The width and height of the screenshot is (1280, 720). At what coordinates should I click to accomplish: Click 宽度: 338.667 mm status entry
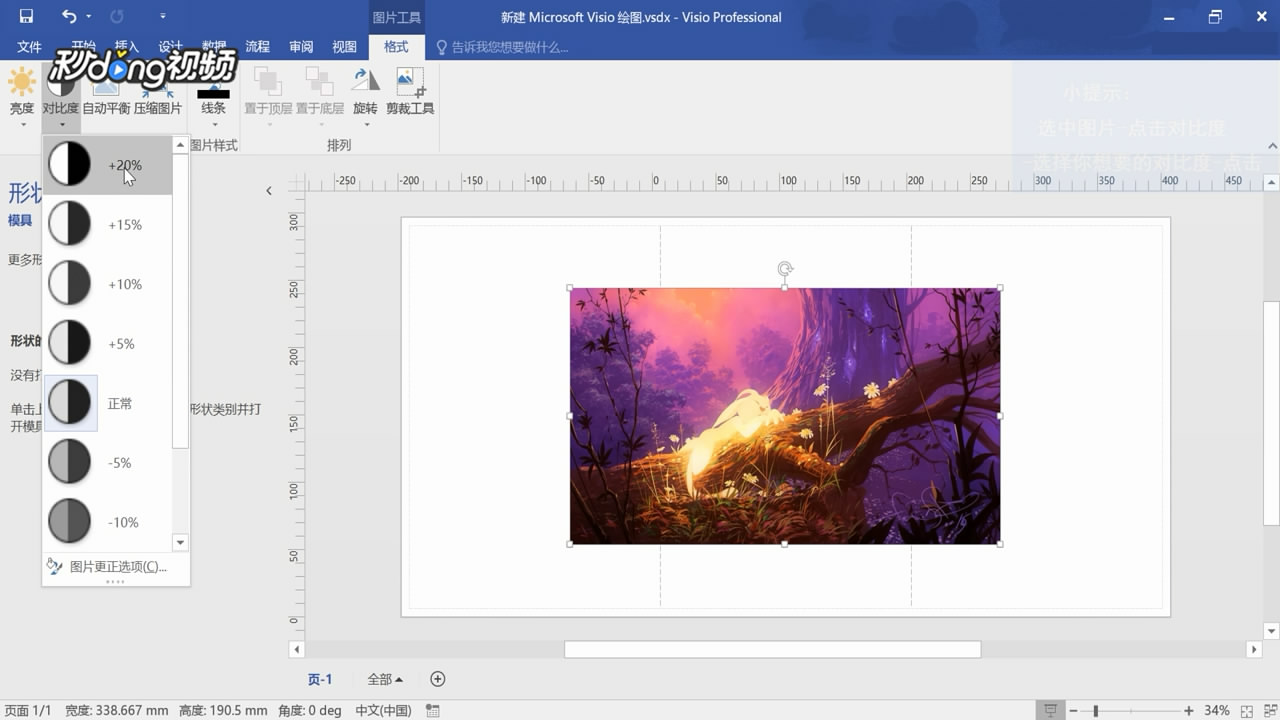click(x=117, y=711)
